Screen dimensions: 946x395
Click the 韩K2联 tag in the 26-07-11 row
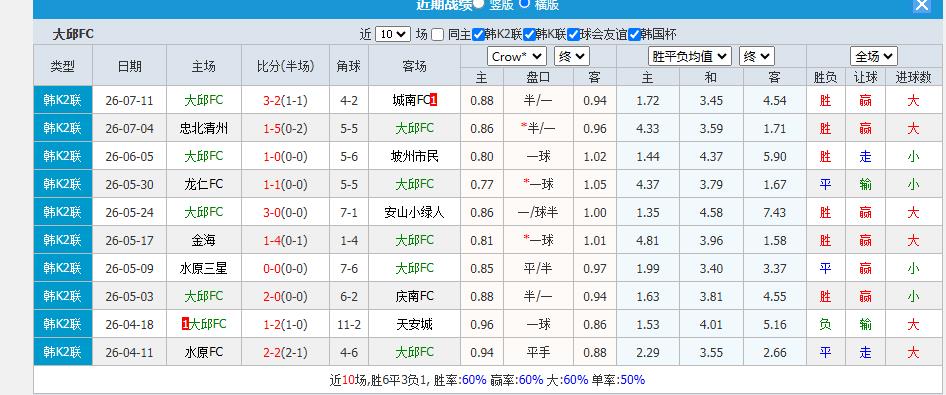(63, 100)
